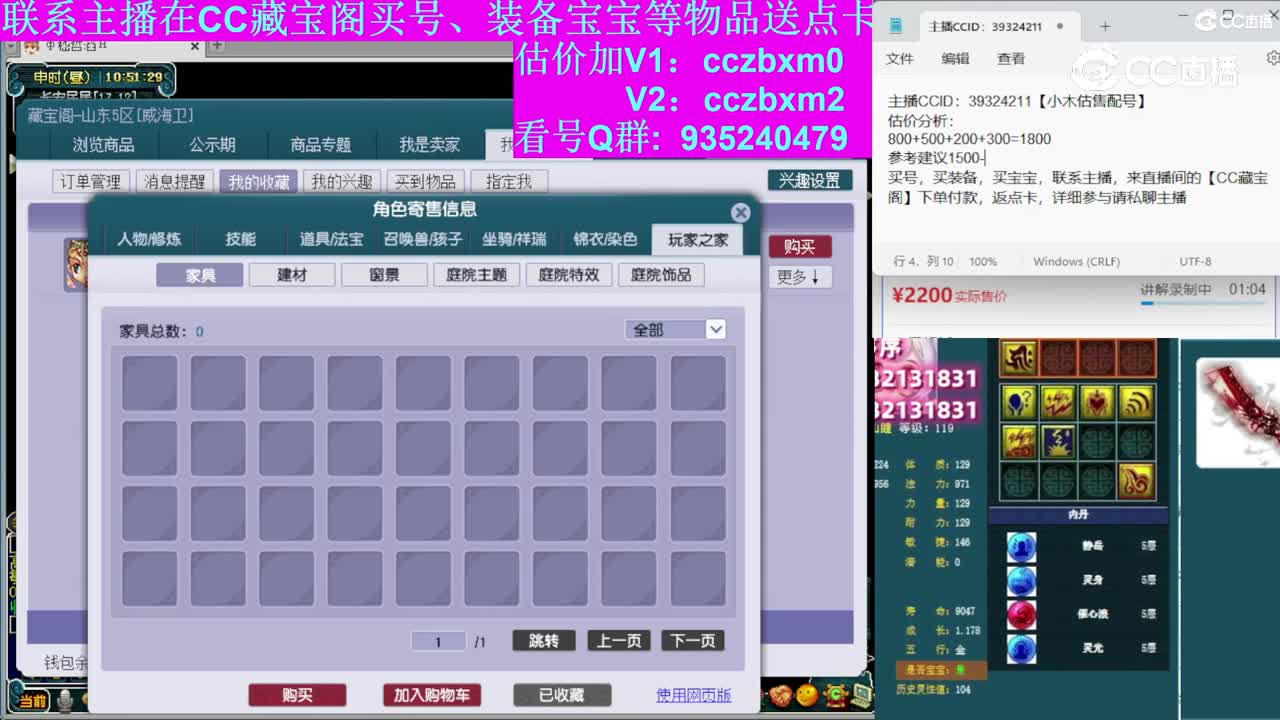Open the 使用网页版 link
This screenshot has width=1280, height=720.
pyautogui.click(x=694, y=695)
